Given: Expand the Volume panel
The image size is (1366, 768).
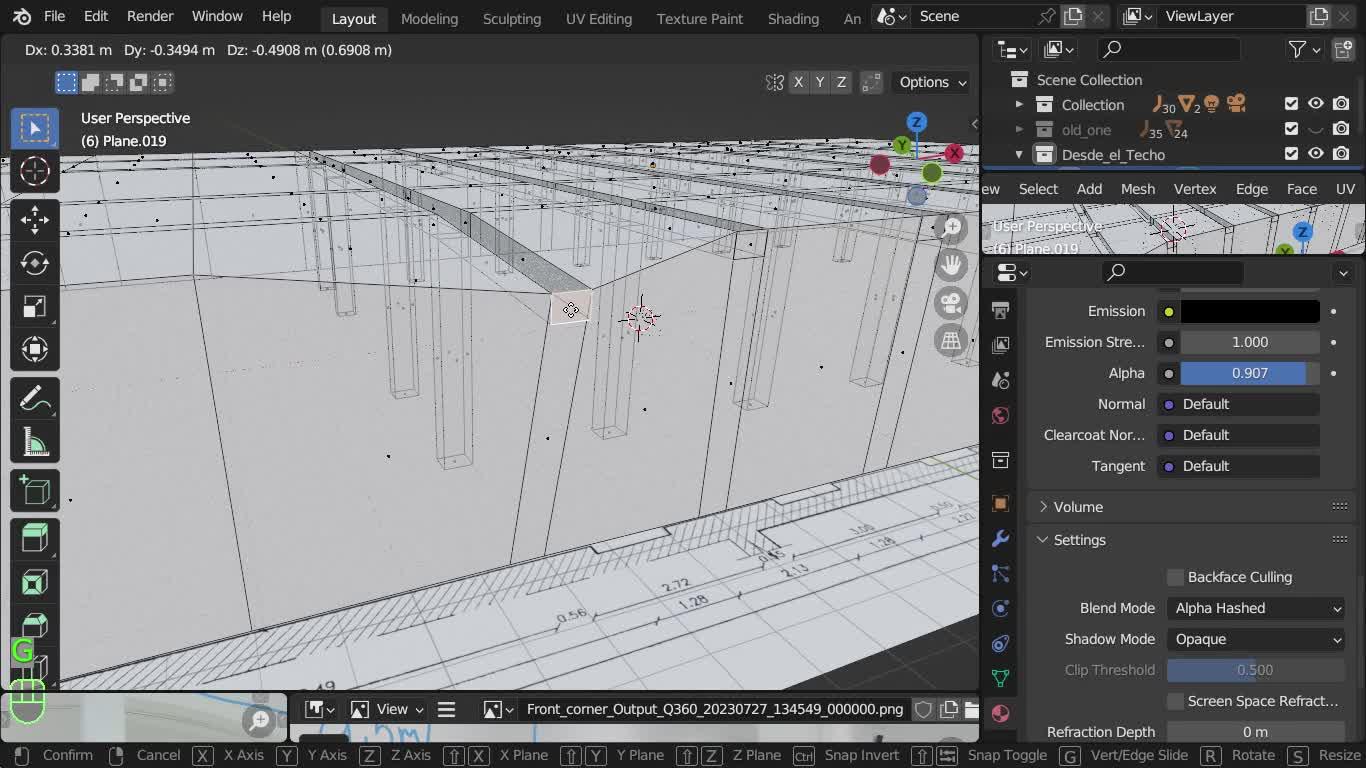Looking at the screenshot, I should click(1078, 507).
